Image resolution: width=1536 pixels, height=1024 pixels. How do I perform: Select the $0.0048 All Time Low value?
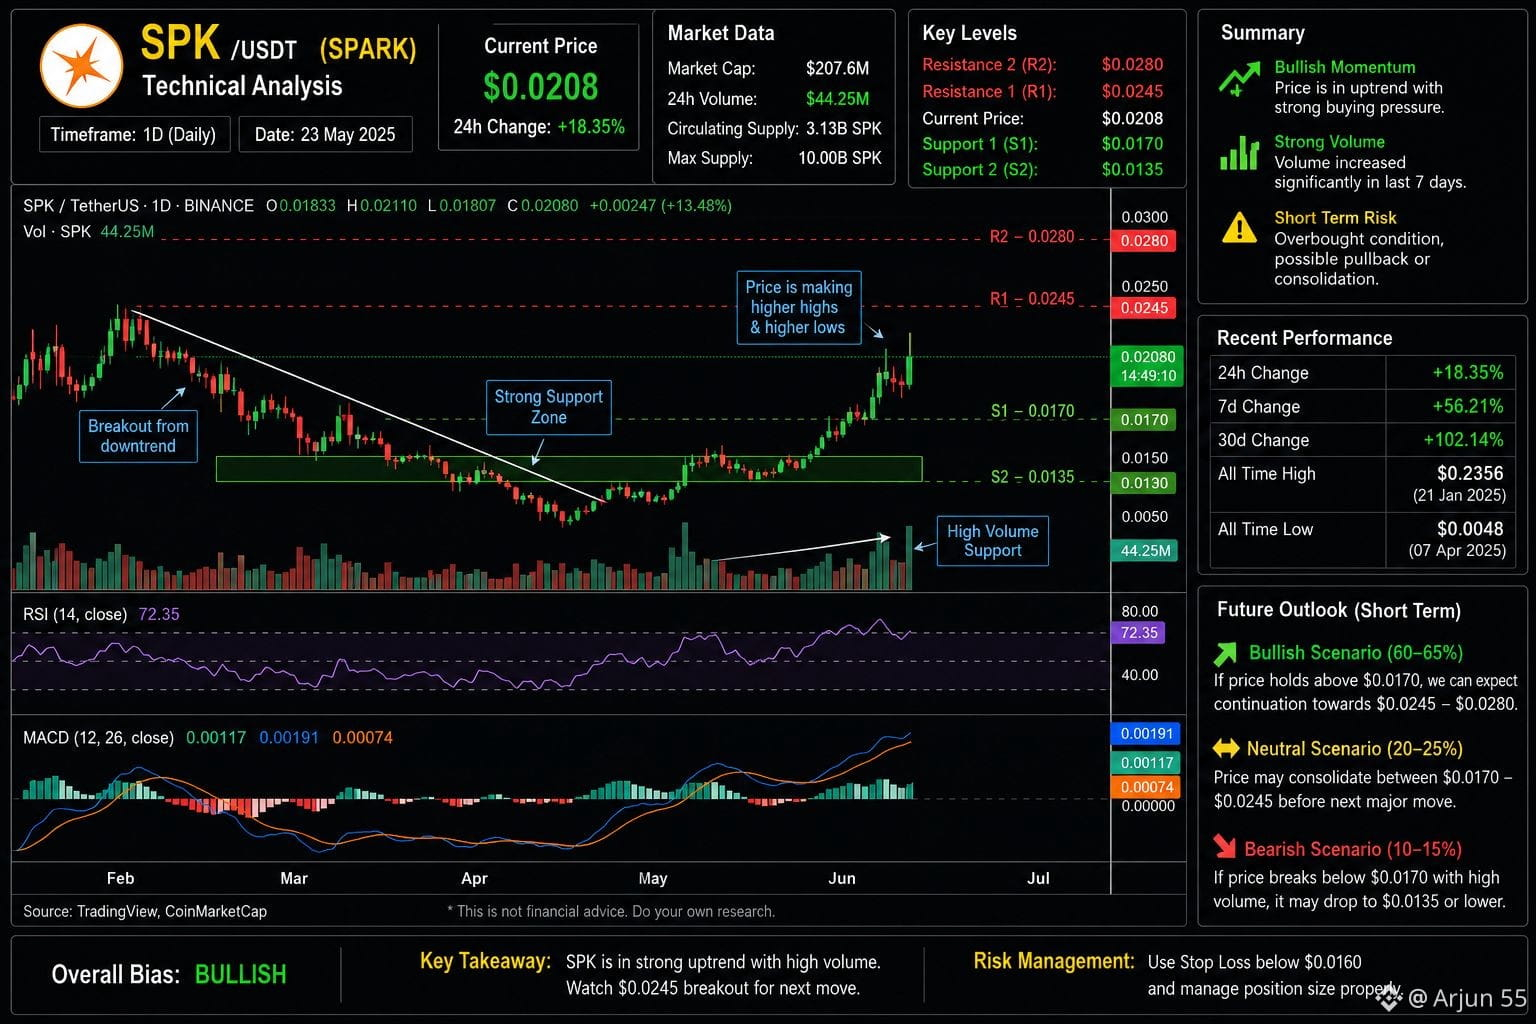click(x=1470, y=529)
